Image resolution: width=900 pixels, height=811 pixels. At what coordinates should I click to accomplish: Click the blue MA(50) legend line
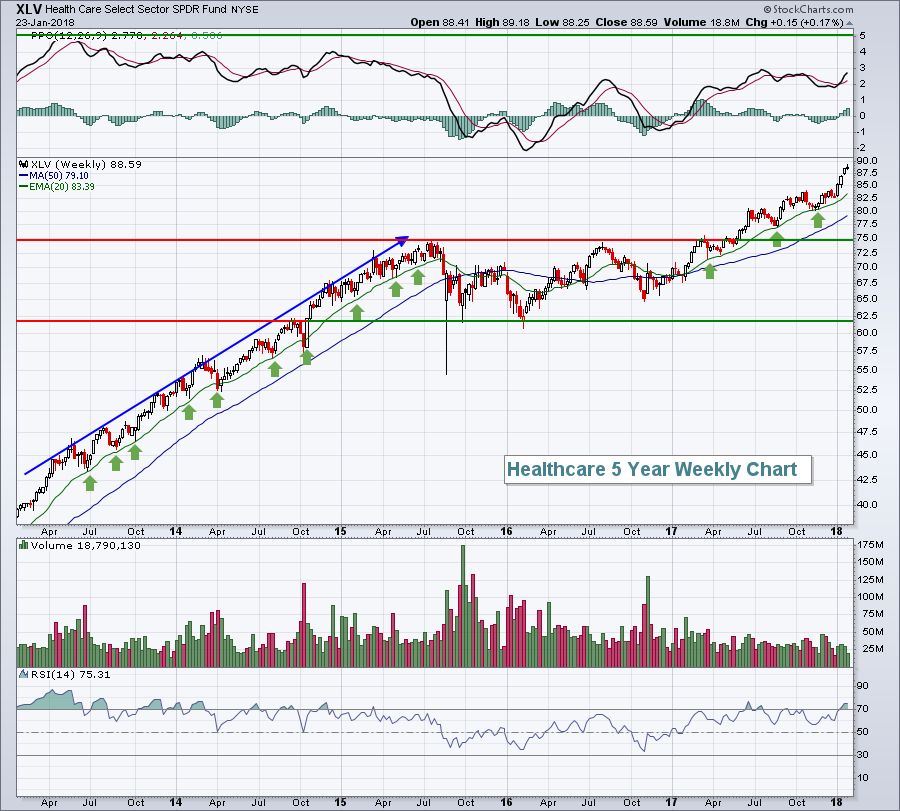24,176
